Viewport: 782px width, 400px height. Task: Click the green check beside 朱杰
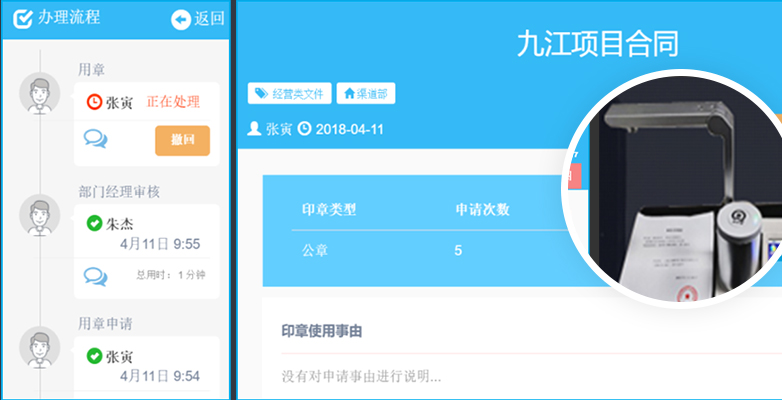coord(94,223)
